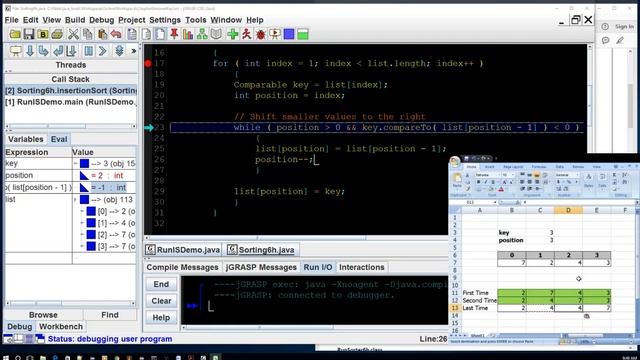The image size is (640, 360).
Task: Click the Call Stack horizontal scrollbar
Action: pos(71,126)
